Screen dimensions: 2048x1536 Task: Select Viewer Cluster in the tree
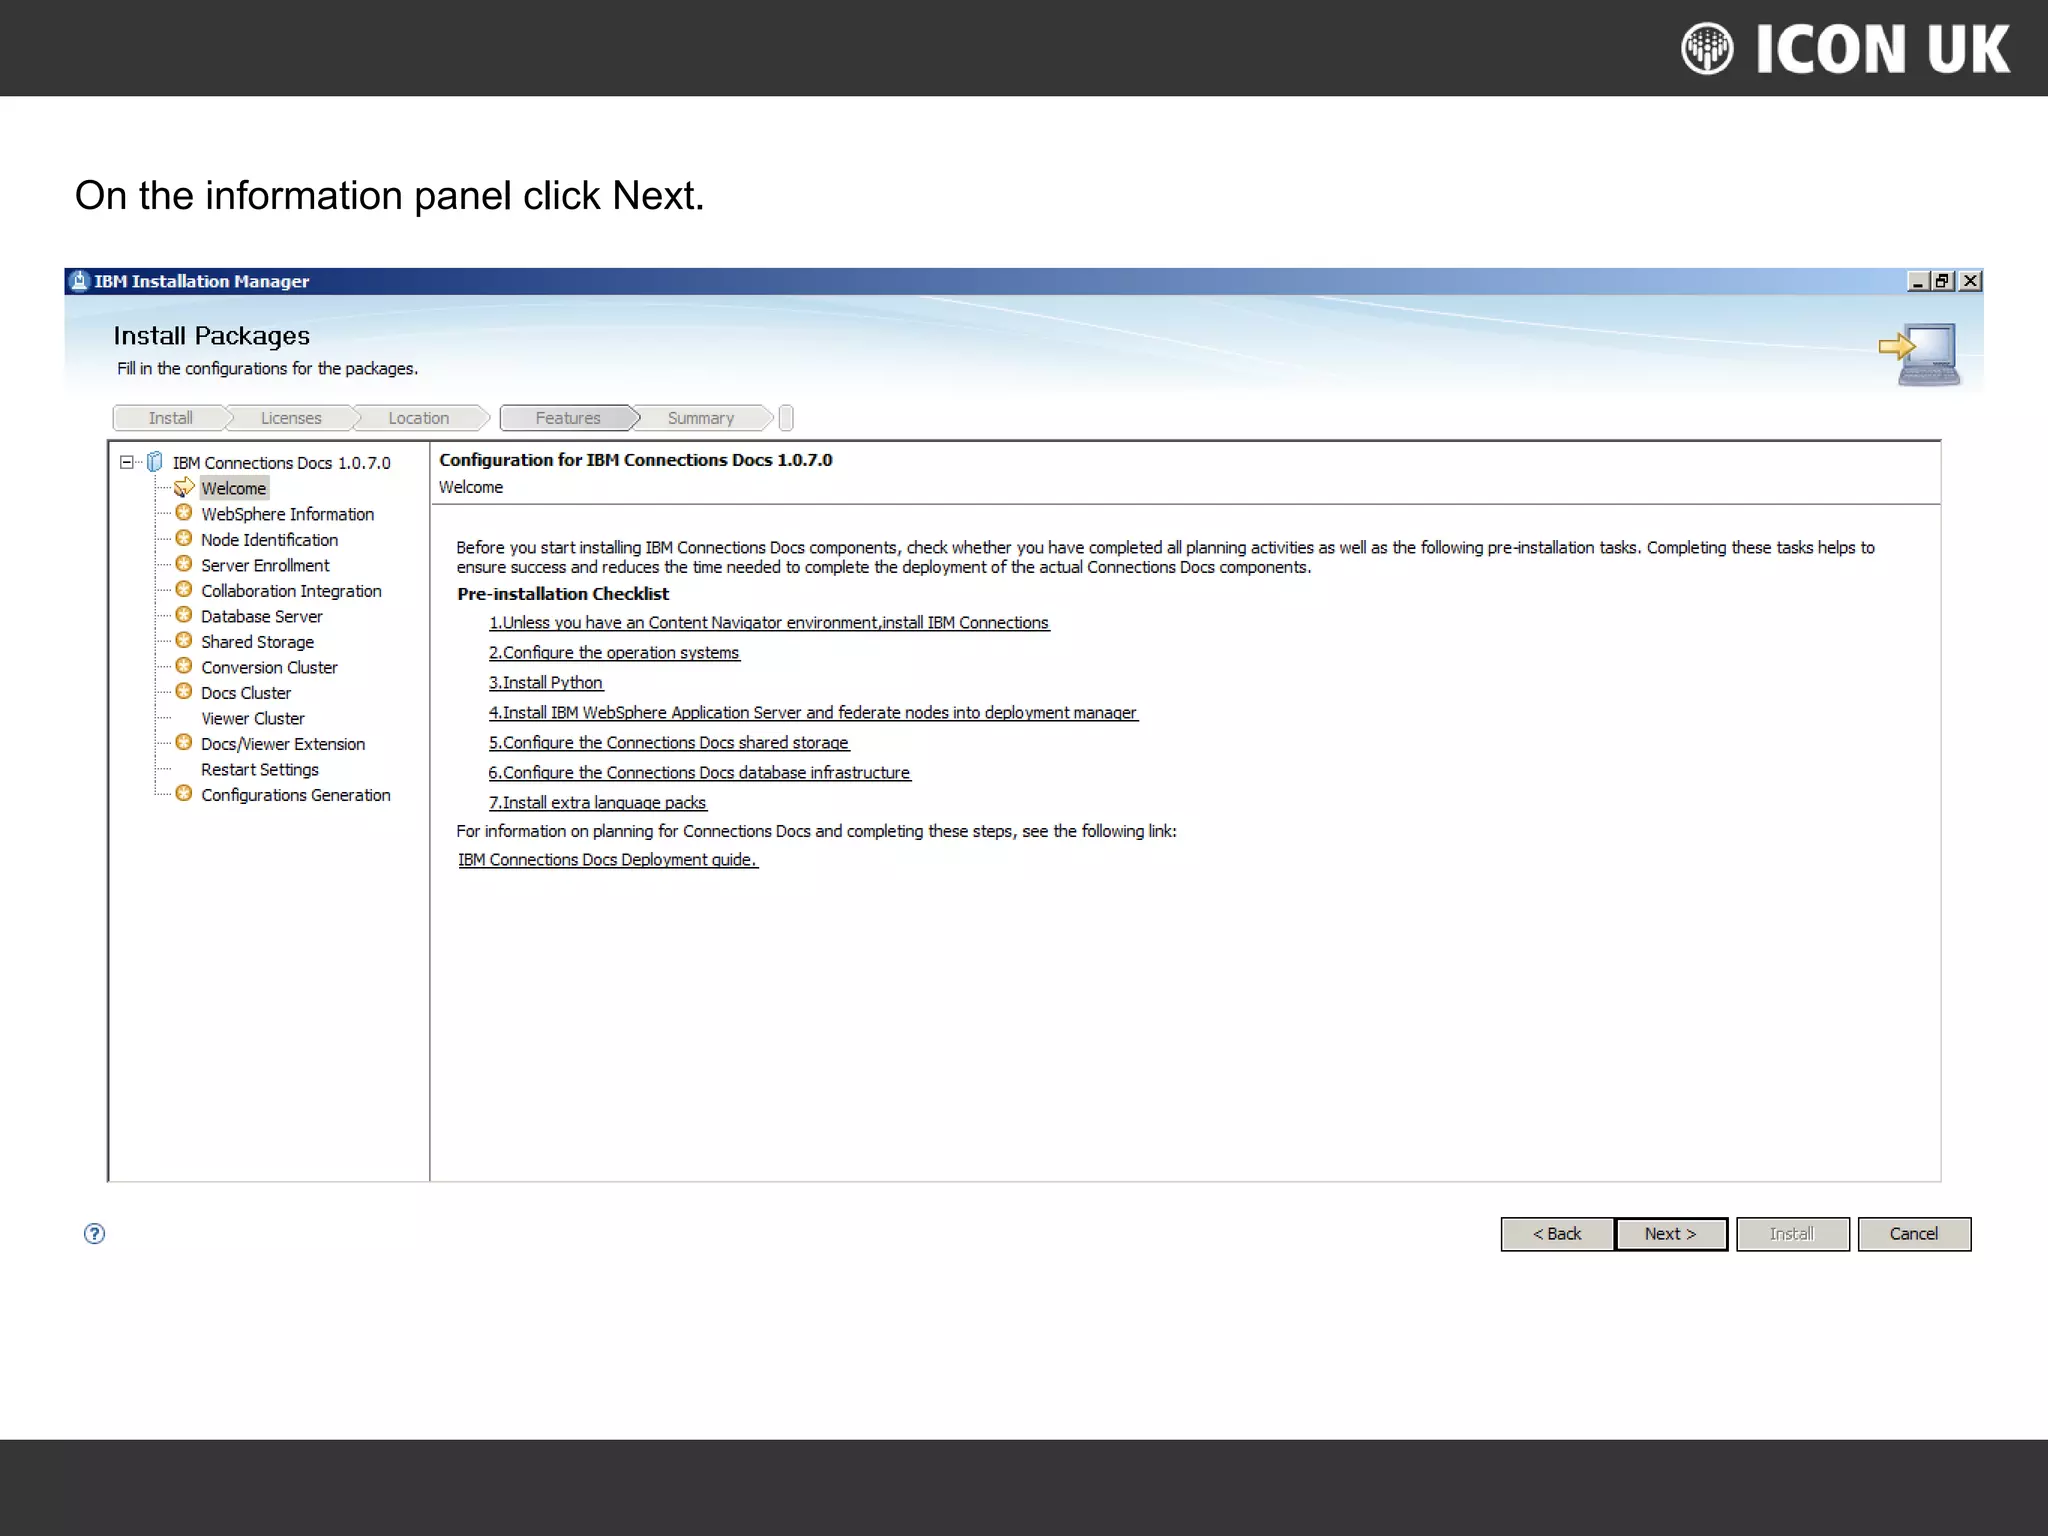252,718
